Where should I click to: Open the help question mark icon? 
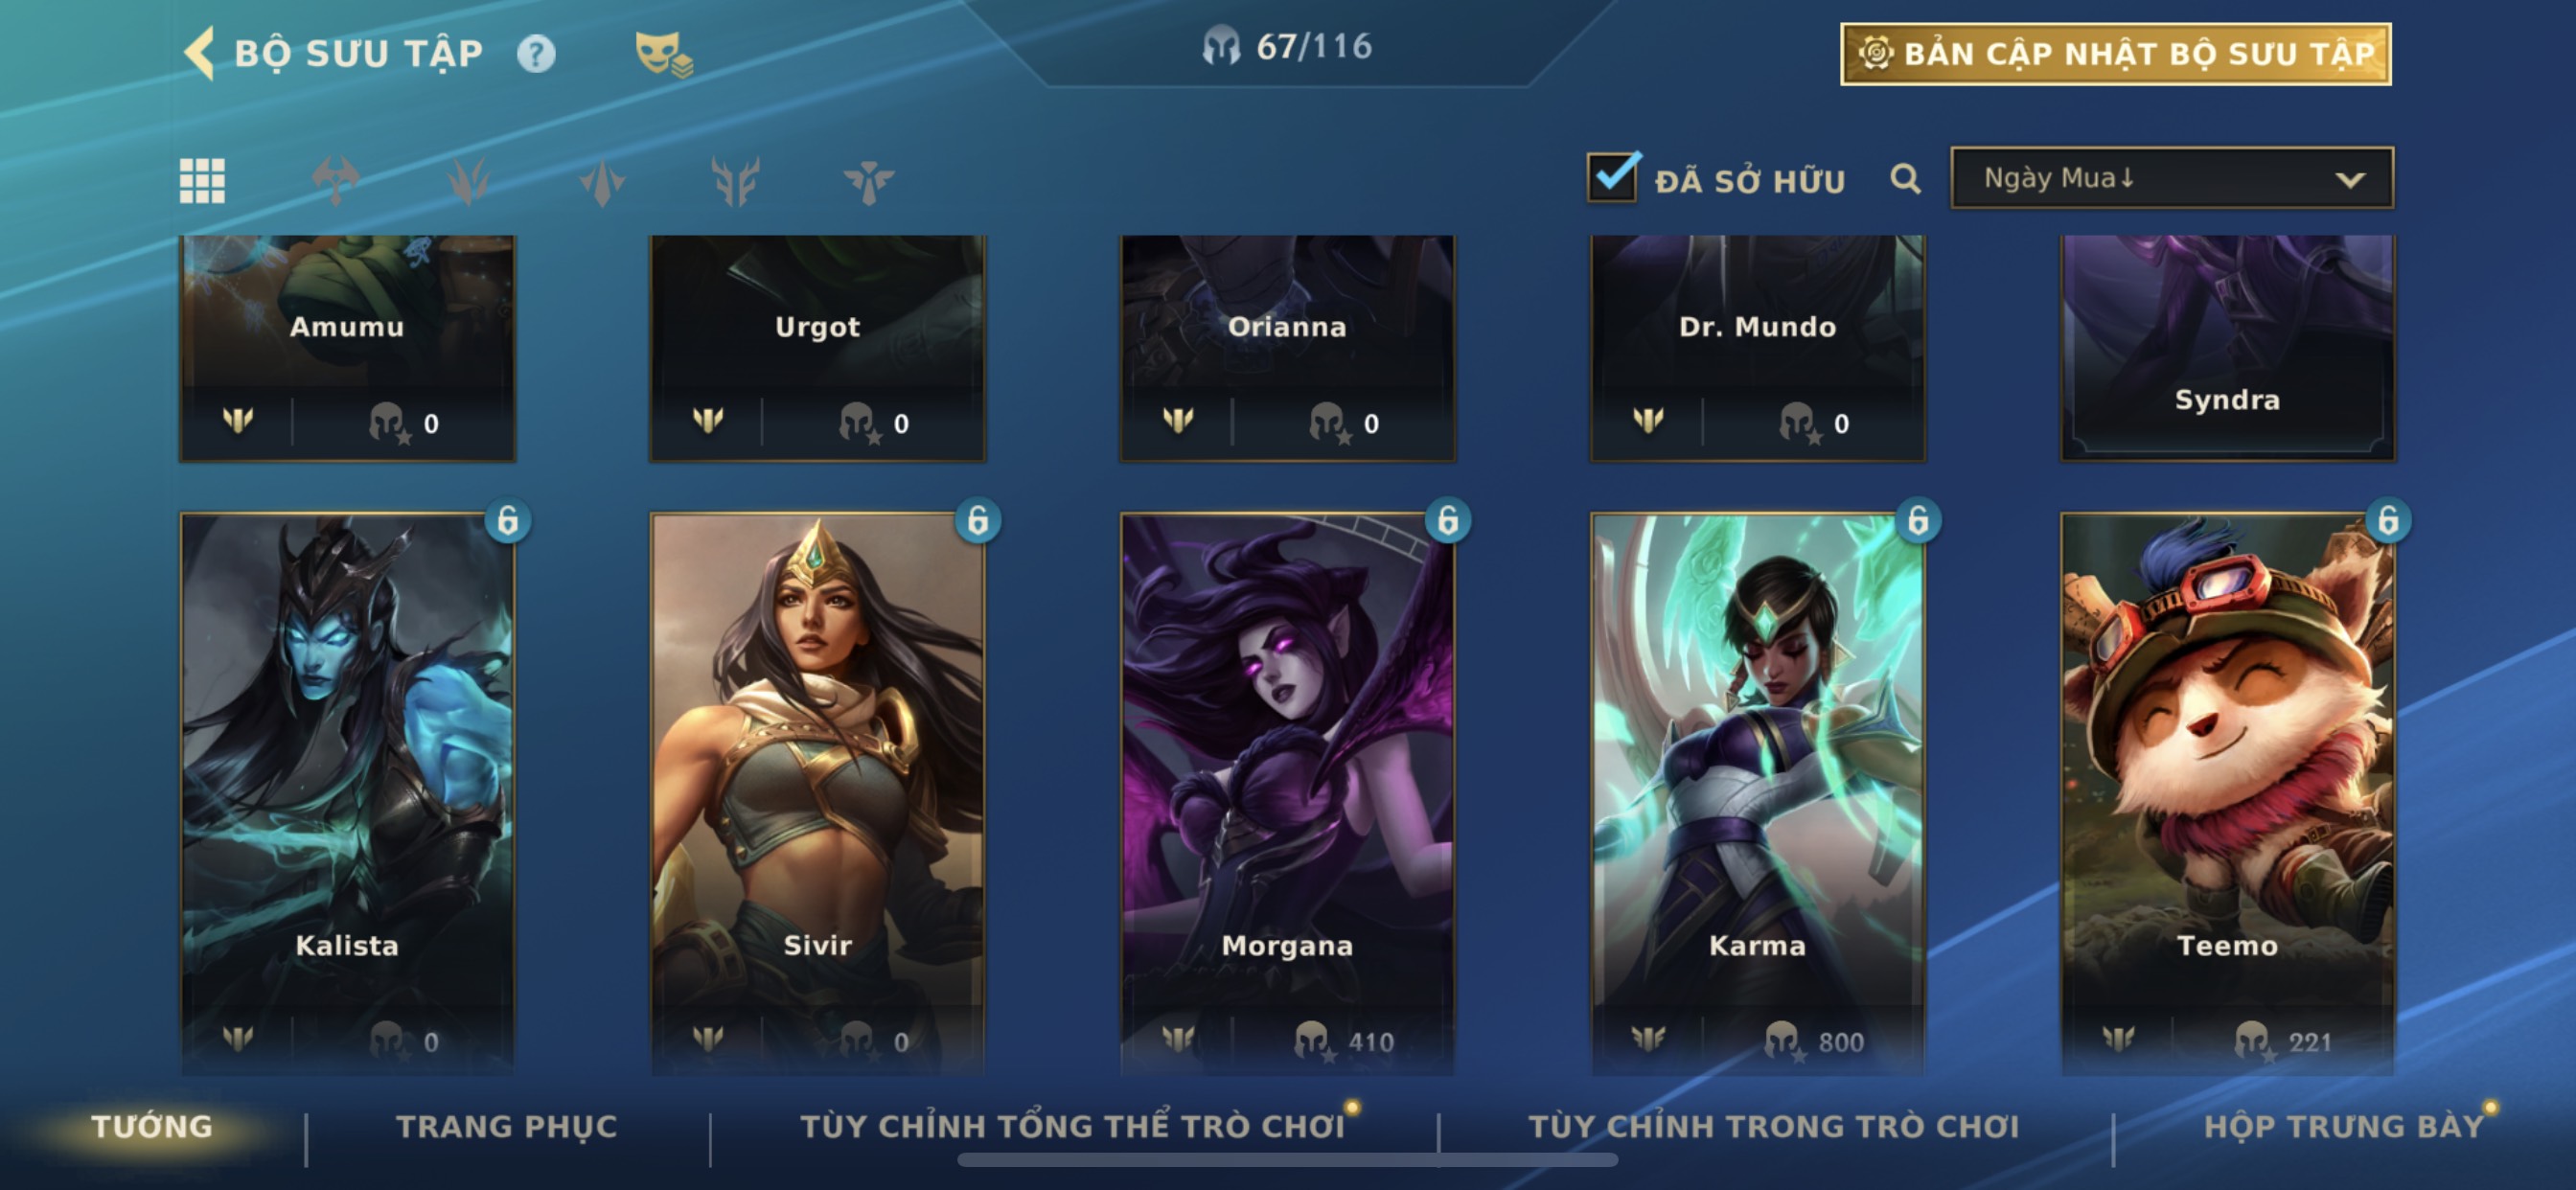pos(536,54)
